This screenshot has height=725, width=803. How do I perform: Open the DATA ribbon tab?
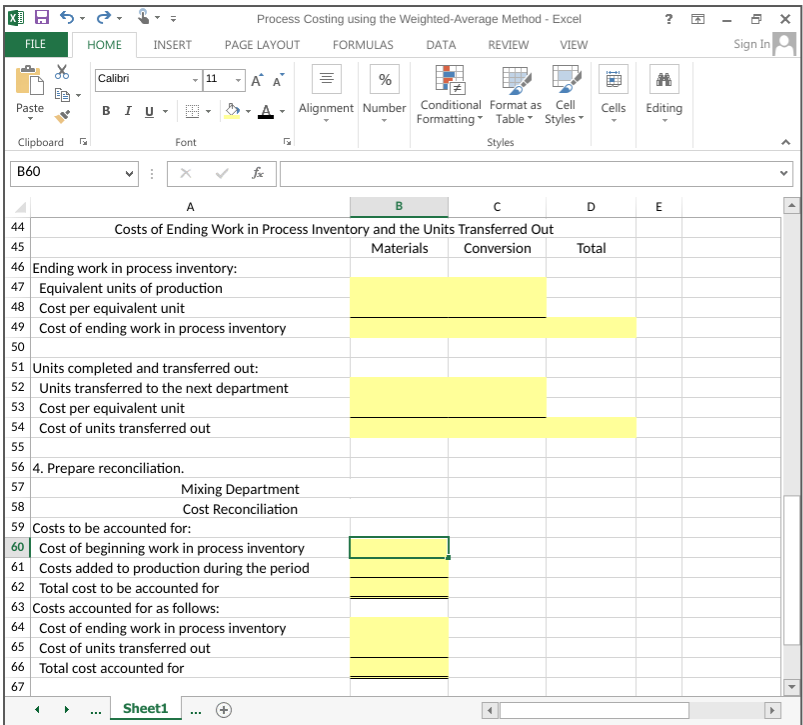pos(441,45)
